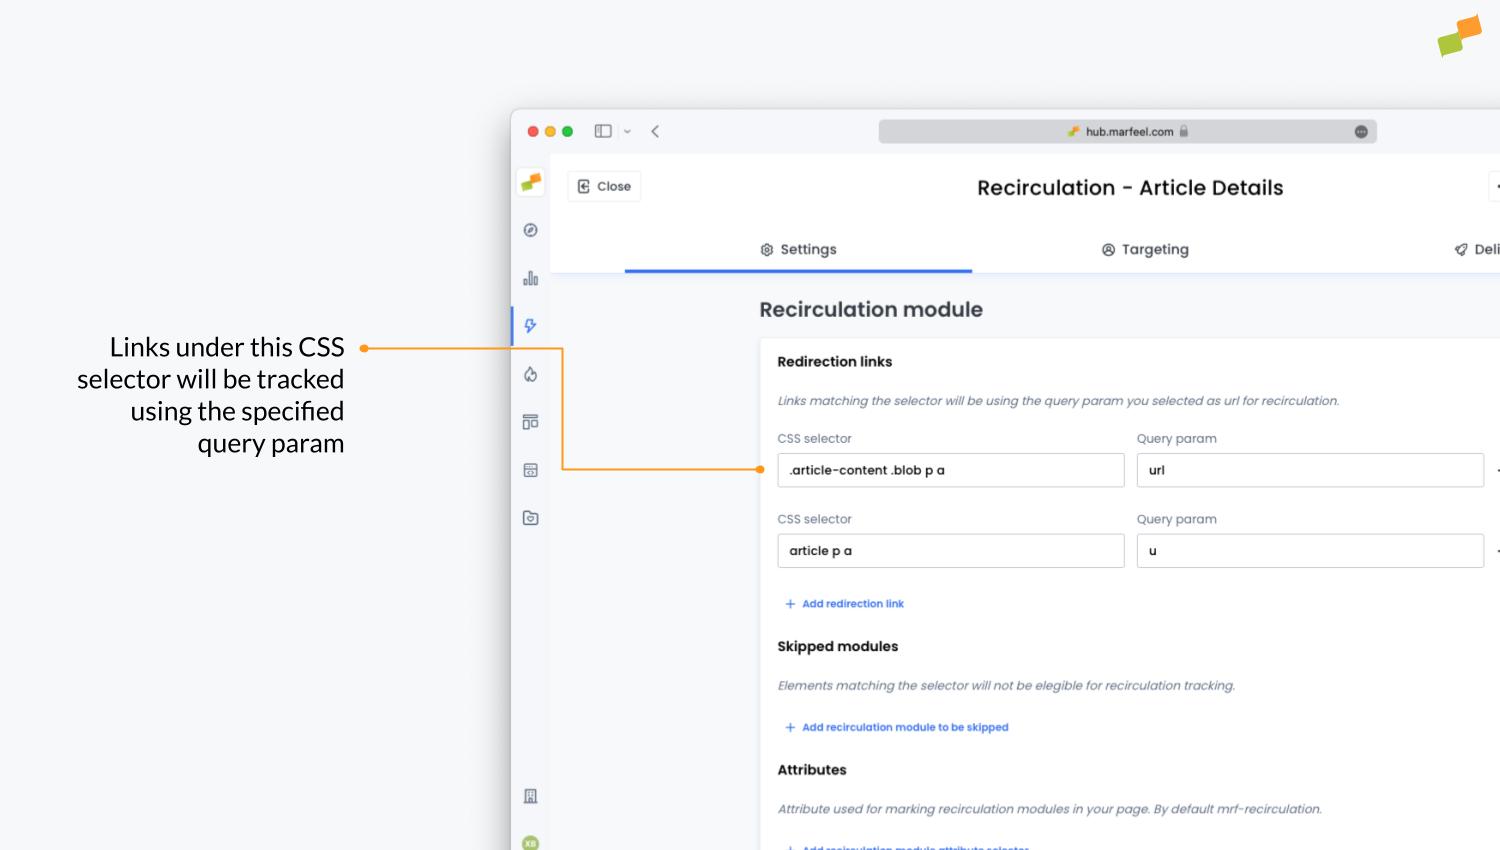The image size is (1500, 850).
Task: Open the ellipsis menu in the address bar
Action: 1361,131
